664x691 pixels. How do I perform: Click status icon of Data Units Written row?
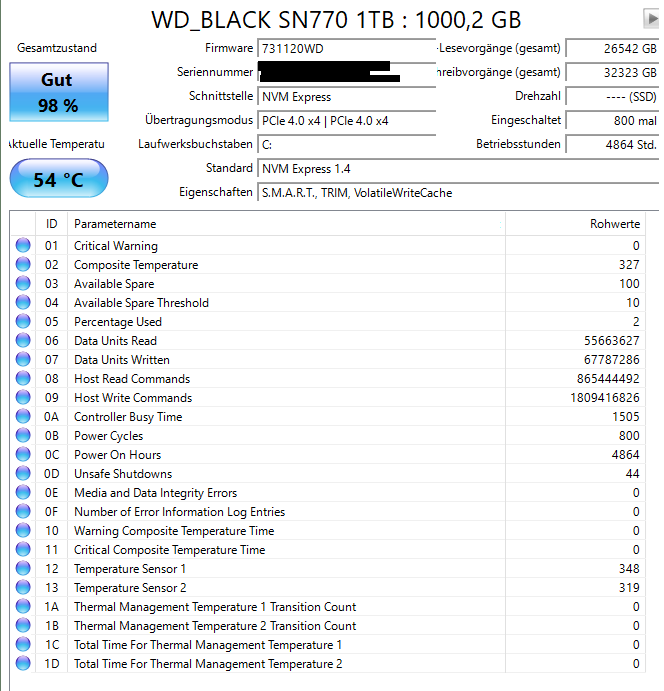pos(23,359)
